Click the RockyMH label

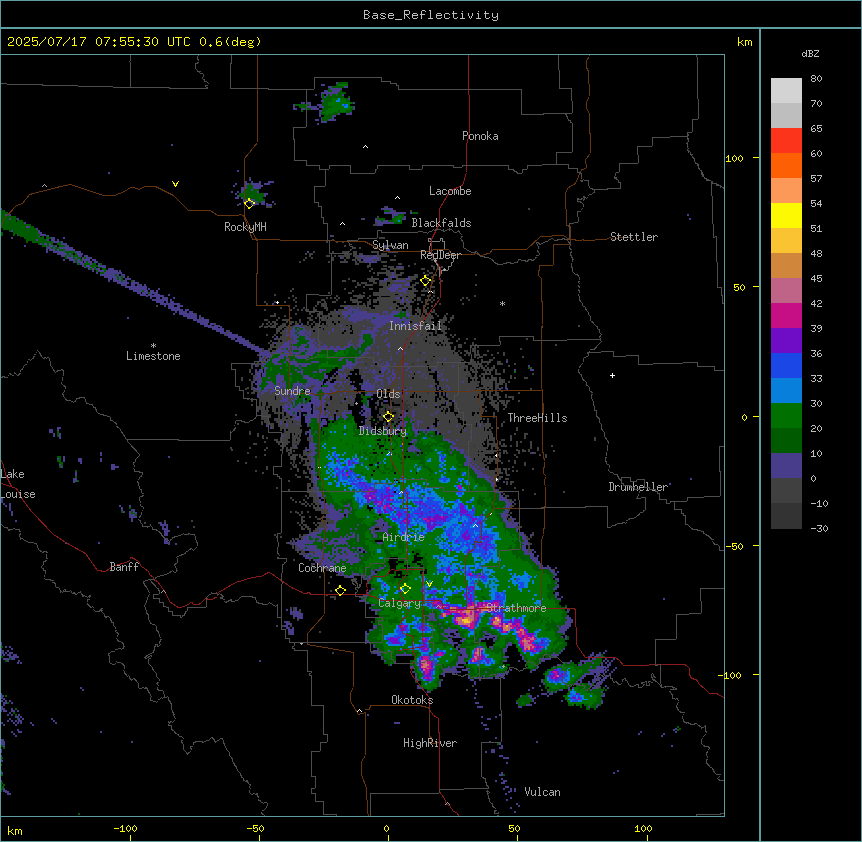tap(245, 227)
